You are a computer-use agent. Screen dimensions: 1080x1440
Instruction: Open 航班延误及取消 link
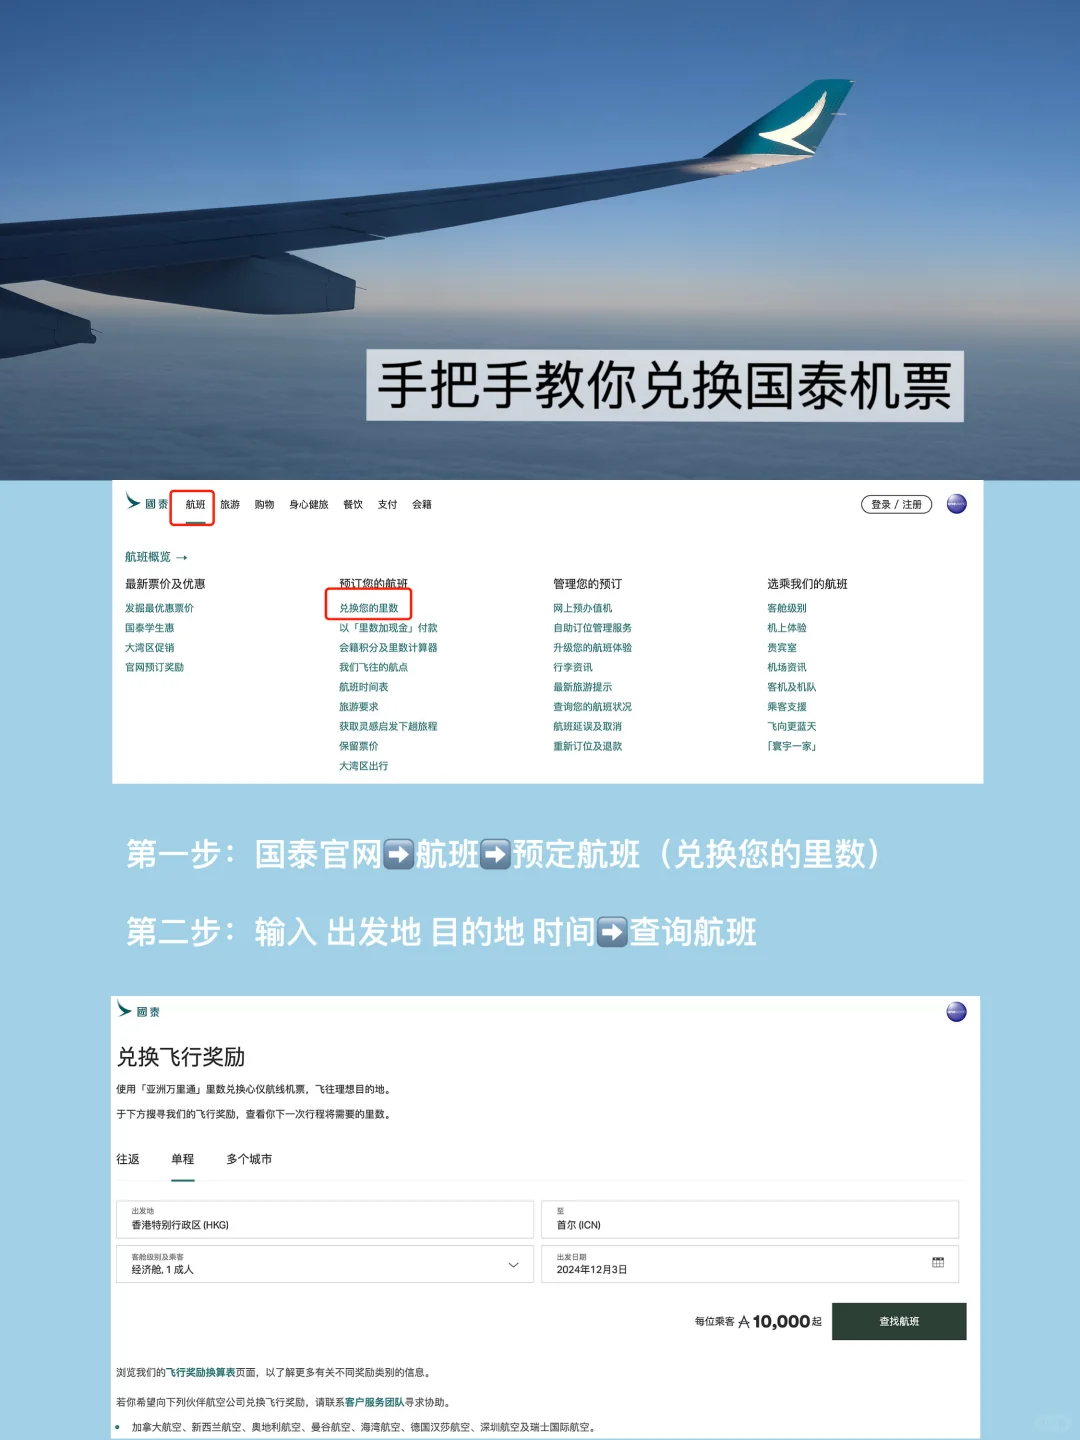[x=588, y=727]
